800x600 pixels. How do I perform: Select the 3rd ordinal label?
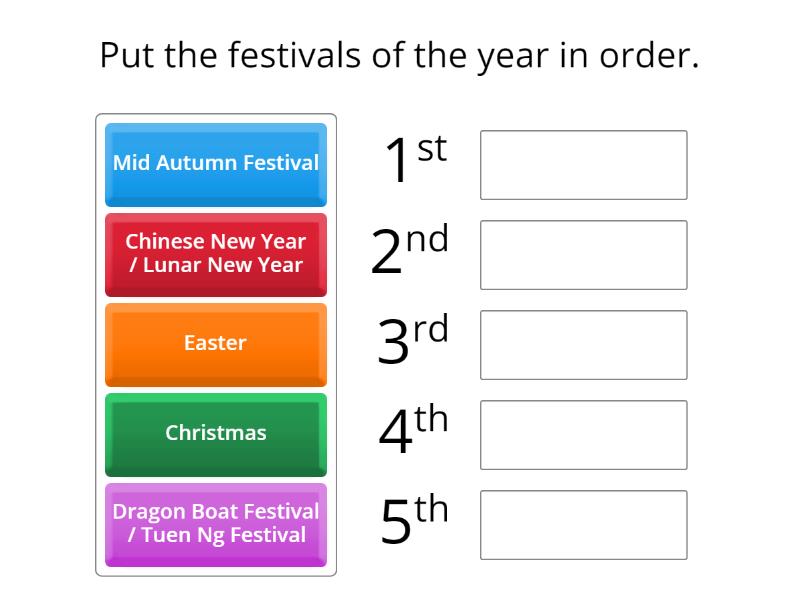pos(412,340)
